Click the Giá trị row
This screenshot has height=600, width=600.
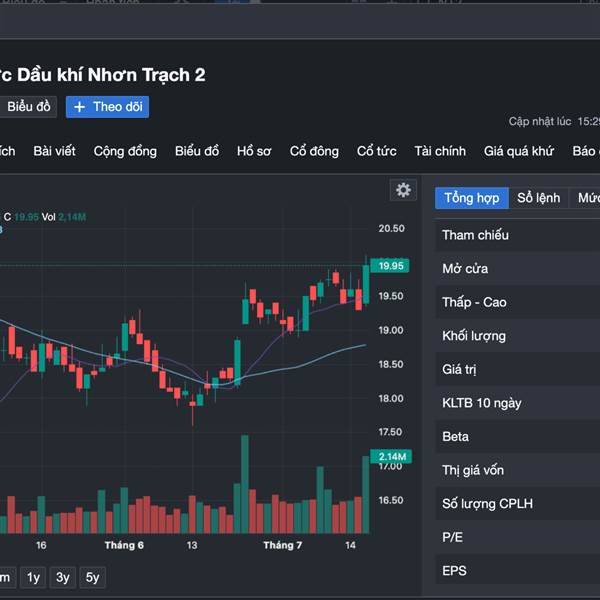518,369
